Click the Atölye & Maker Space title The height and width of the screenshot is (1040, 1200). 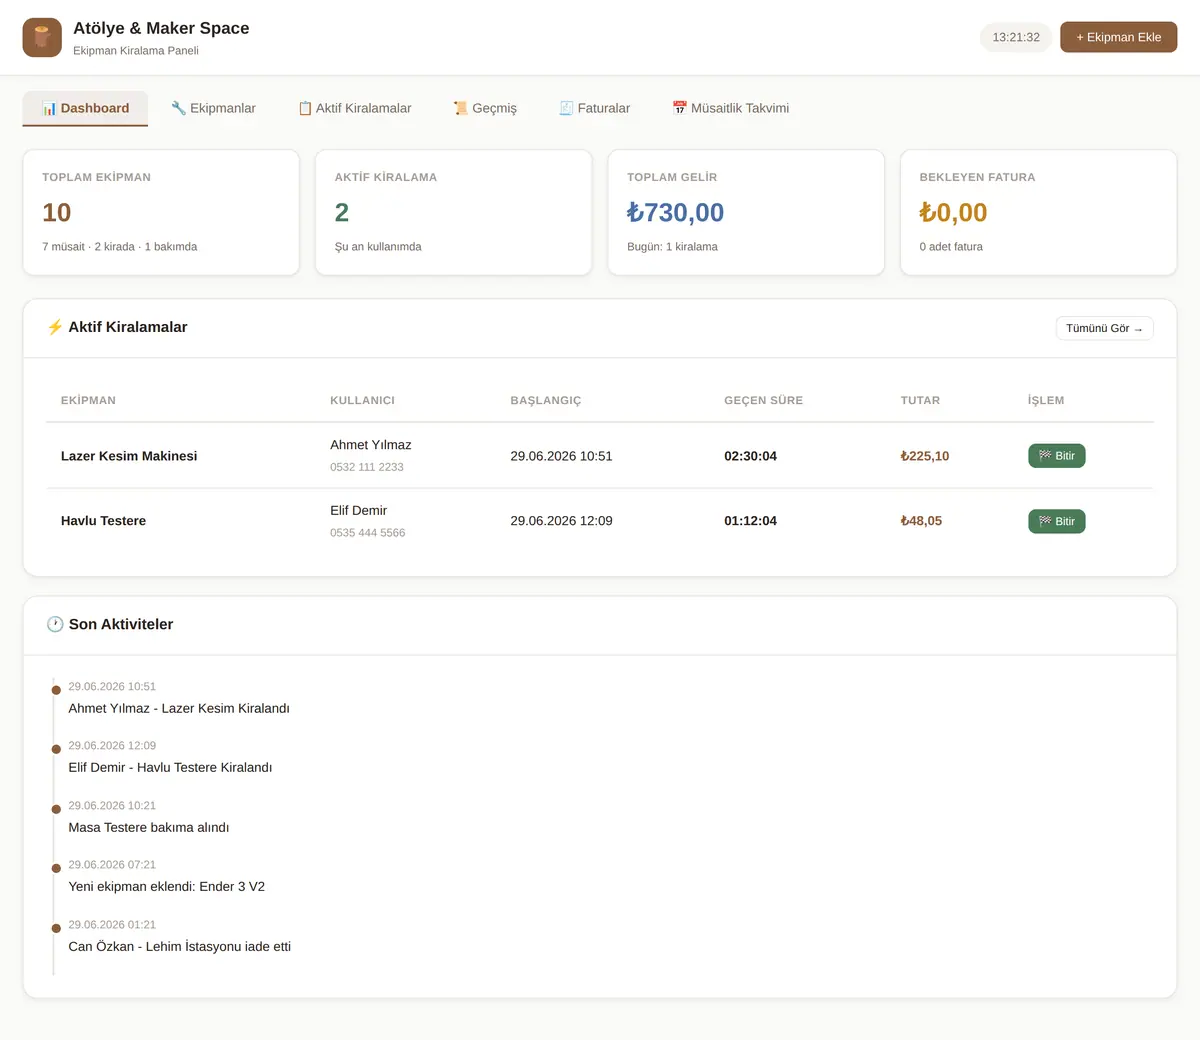pyautogui.click(x=161, y=28)
